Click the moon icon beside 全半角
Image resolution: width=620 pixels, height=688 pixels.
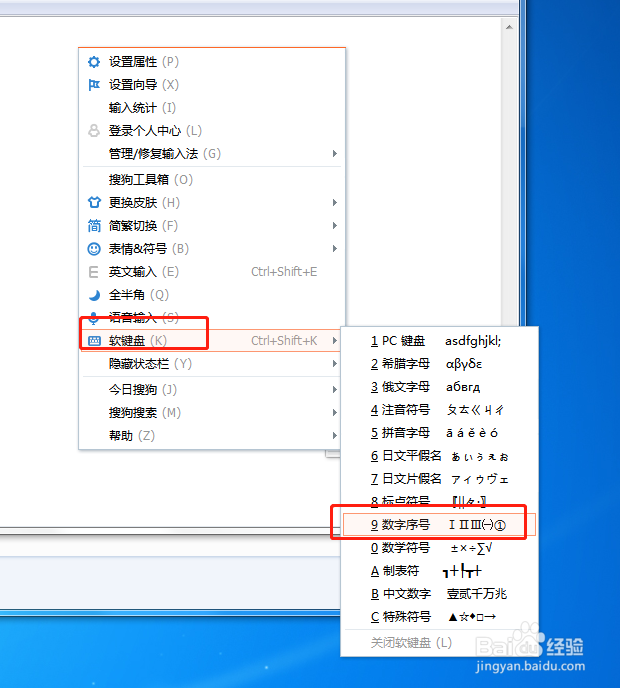coord(94,295)
